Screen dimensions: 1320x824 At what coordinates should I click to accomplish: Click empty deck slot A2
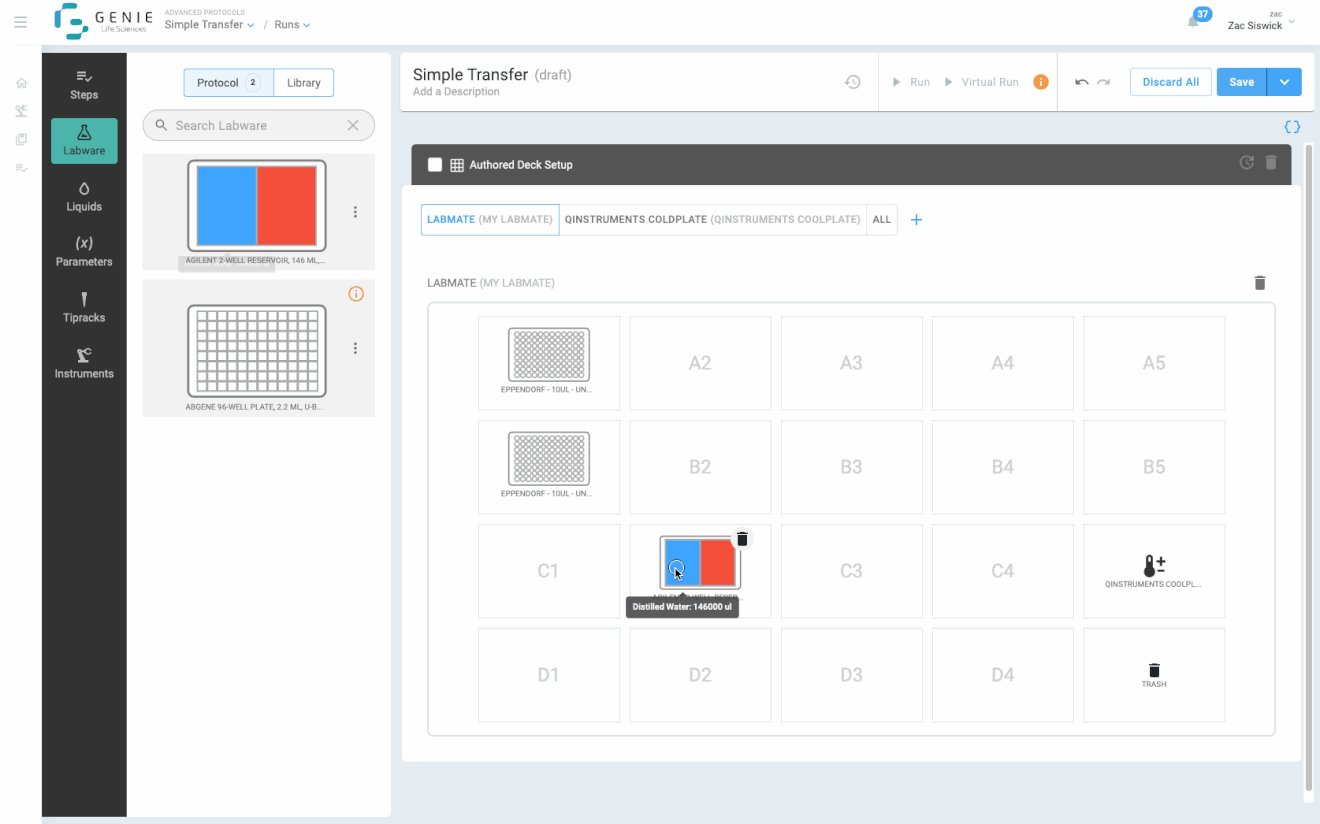[700, 363]
